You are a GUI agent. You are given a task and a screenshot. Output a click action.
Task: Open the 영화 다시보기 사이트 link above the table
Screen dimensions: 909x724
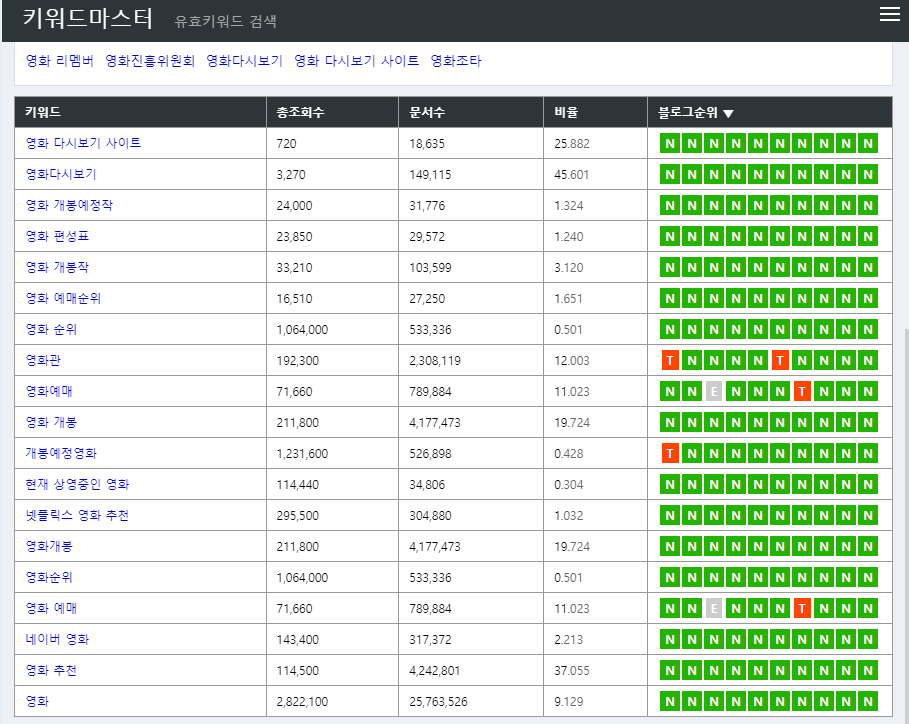pyautogui.click(x=356, y=61)
